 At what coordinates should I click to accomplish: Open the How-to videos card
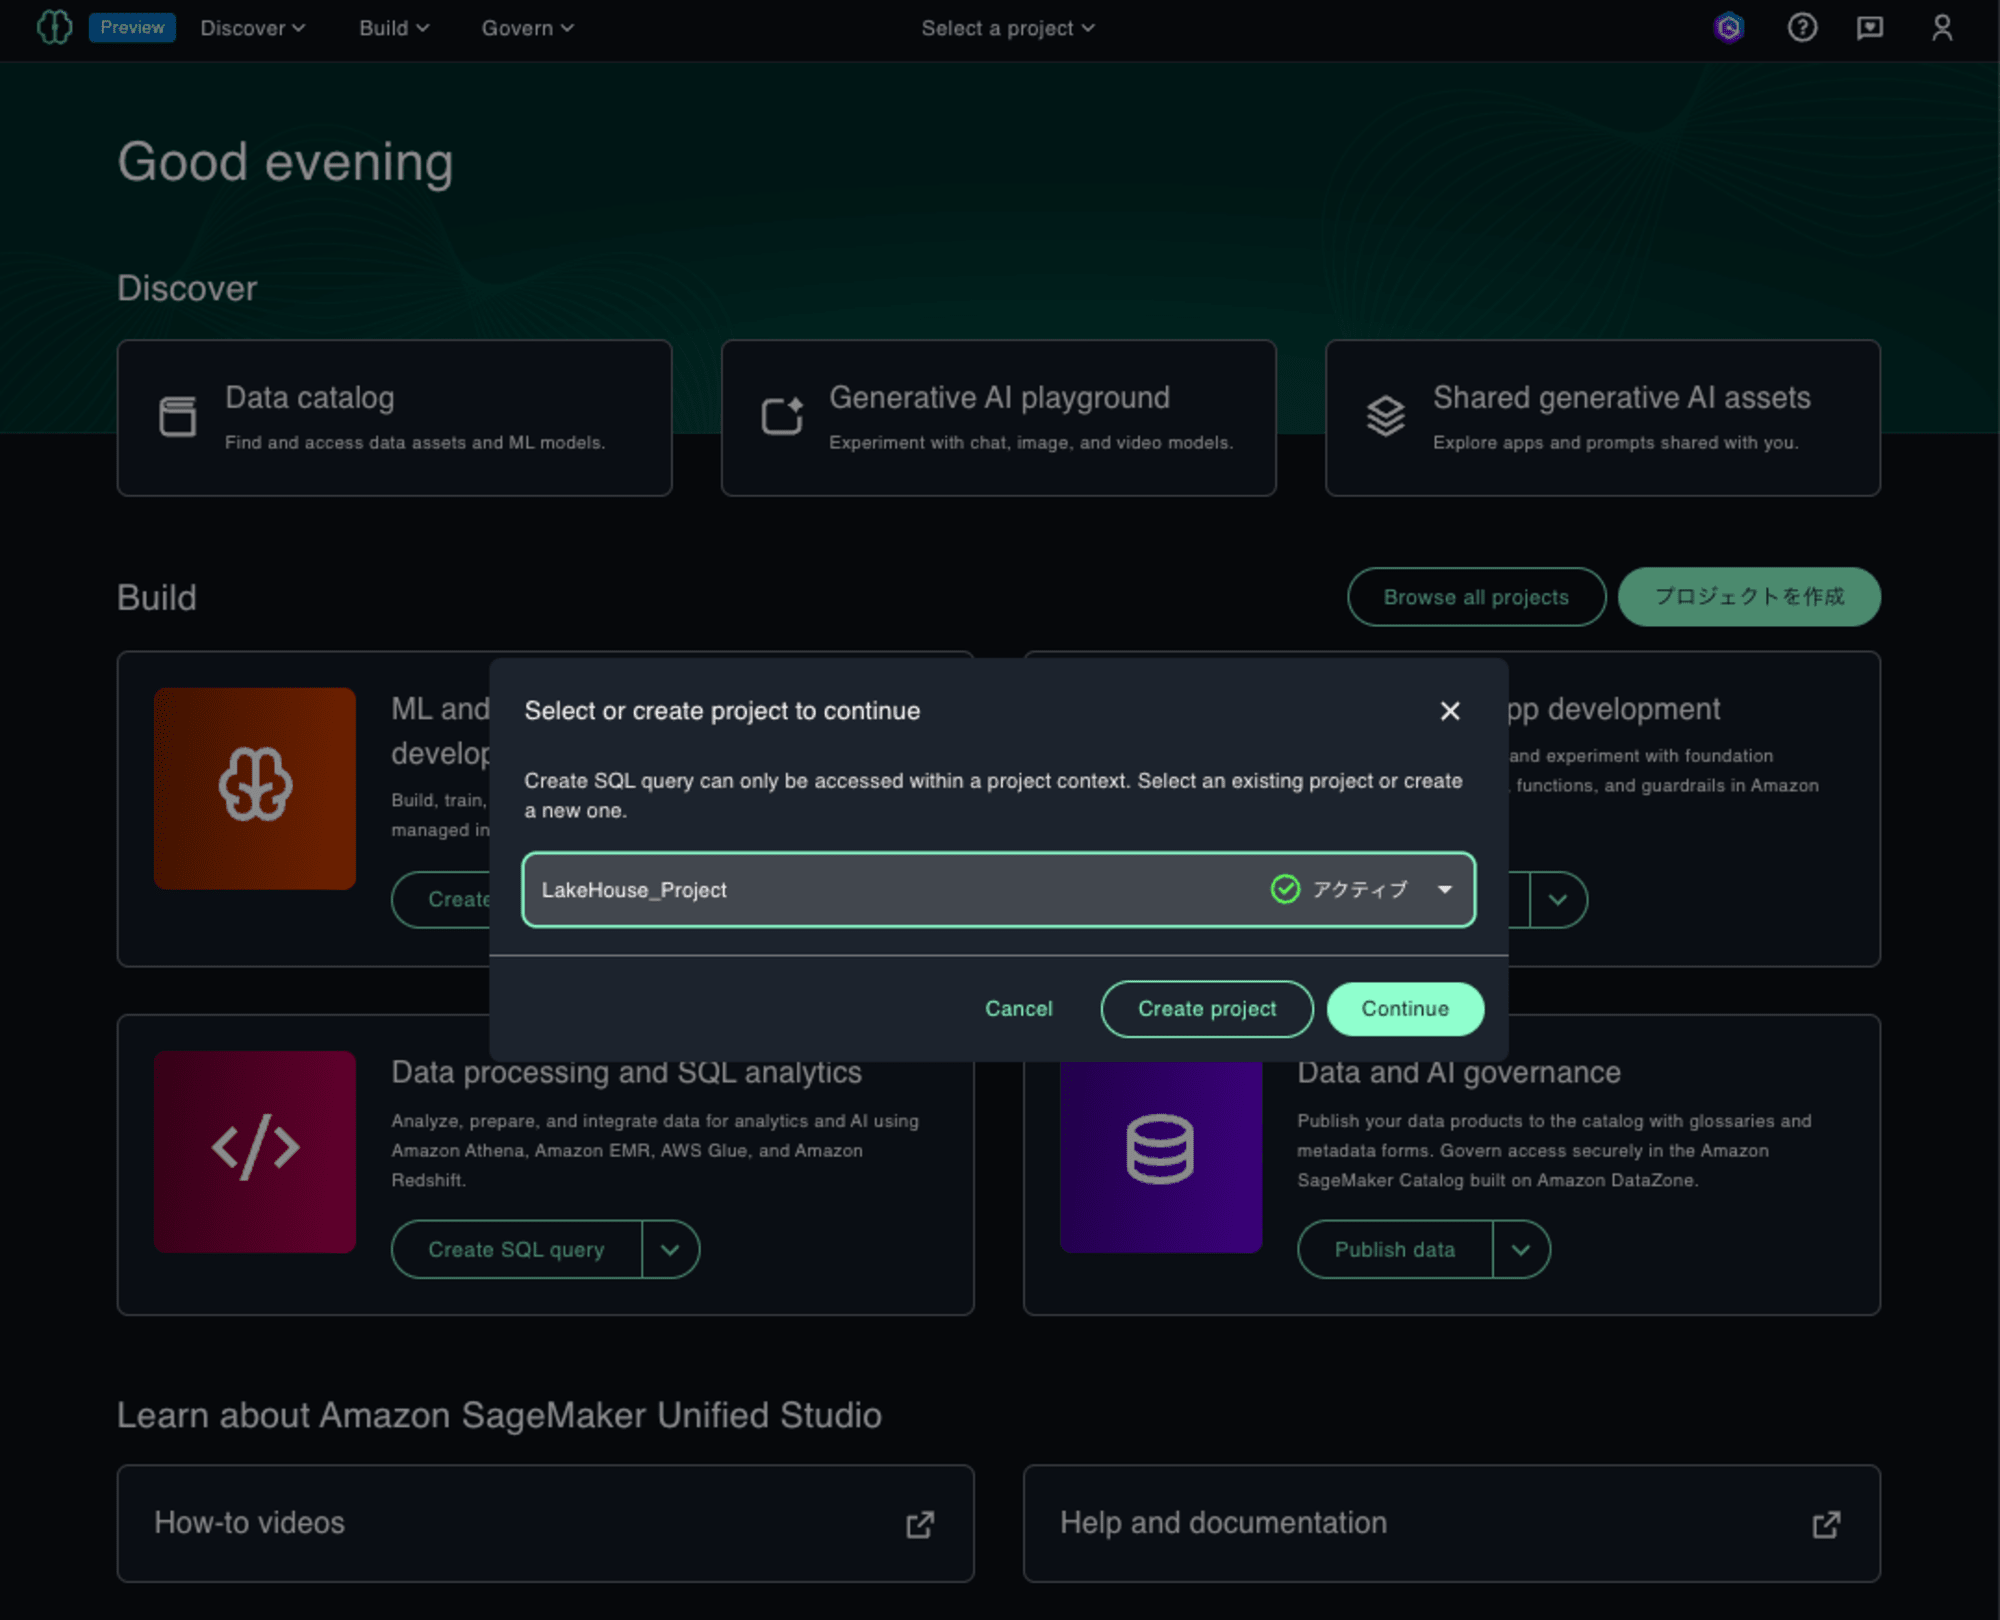point(545,1524)
